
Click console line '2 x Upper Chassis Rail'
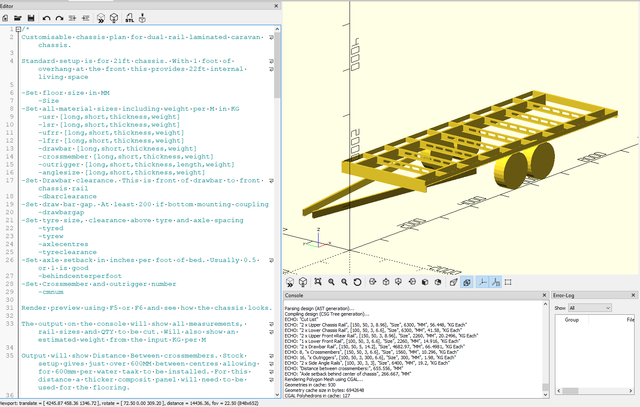376,325
